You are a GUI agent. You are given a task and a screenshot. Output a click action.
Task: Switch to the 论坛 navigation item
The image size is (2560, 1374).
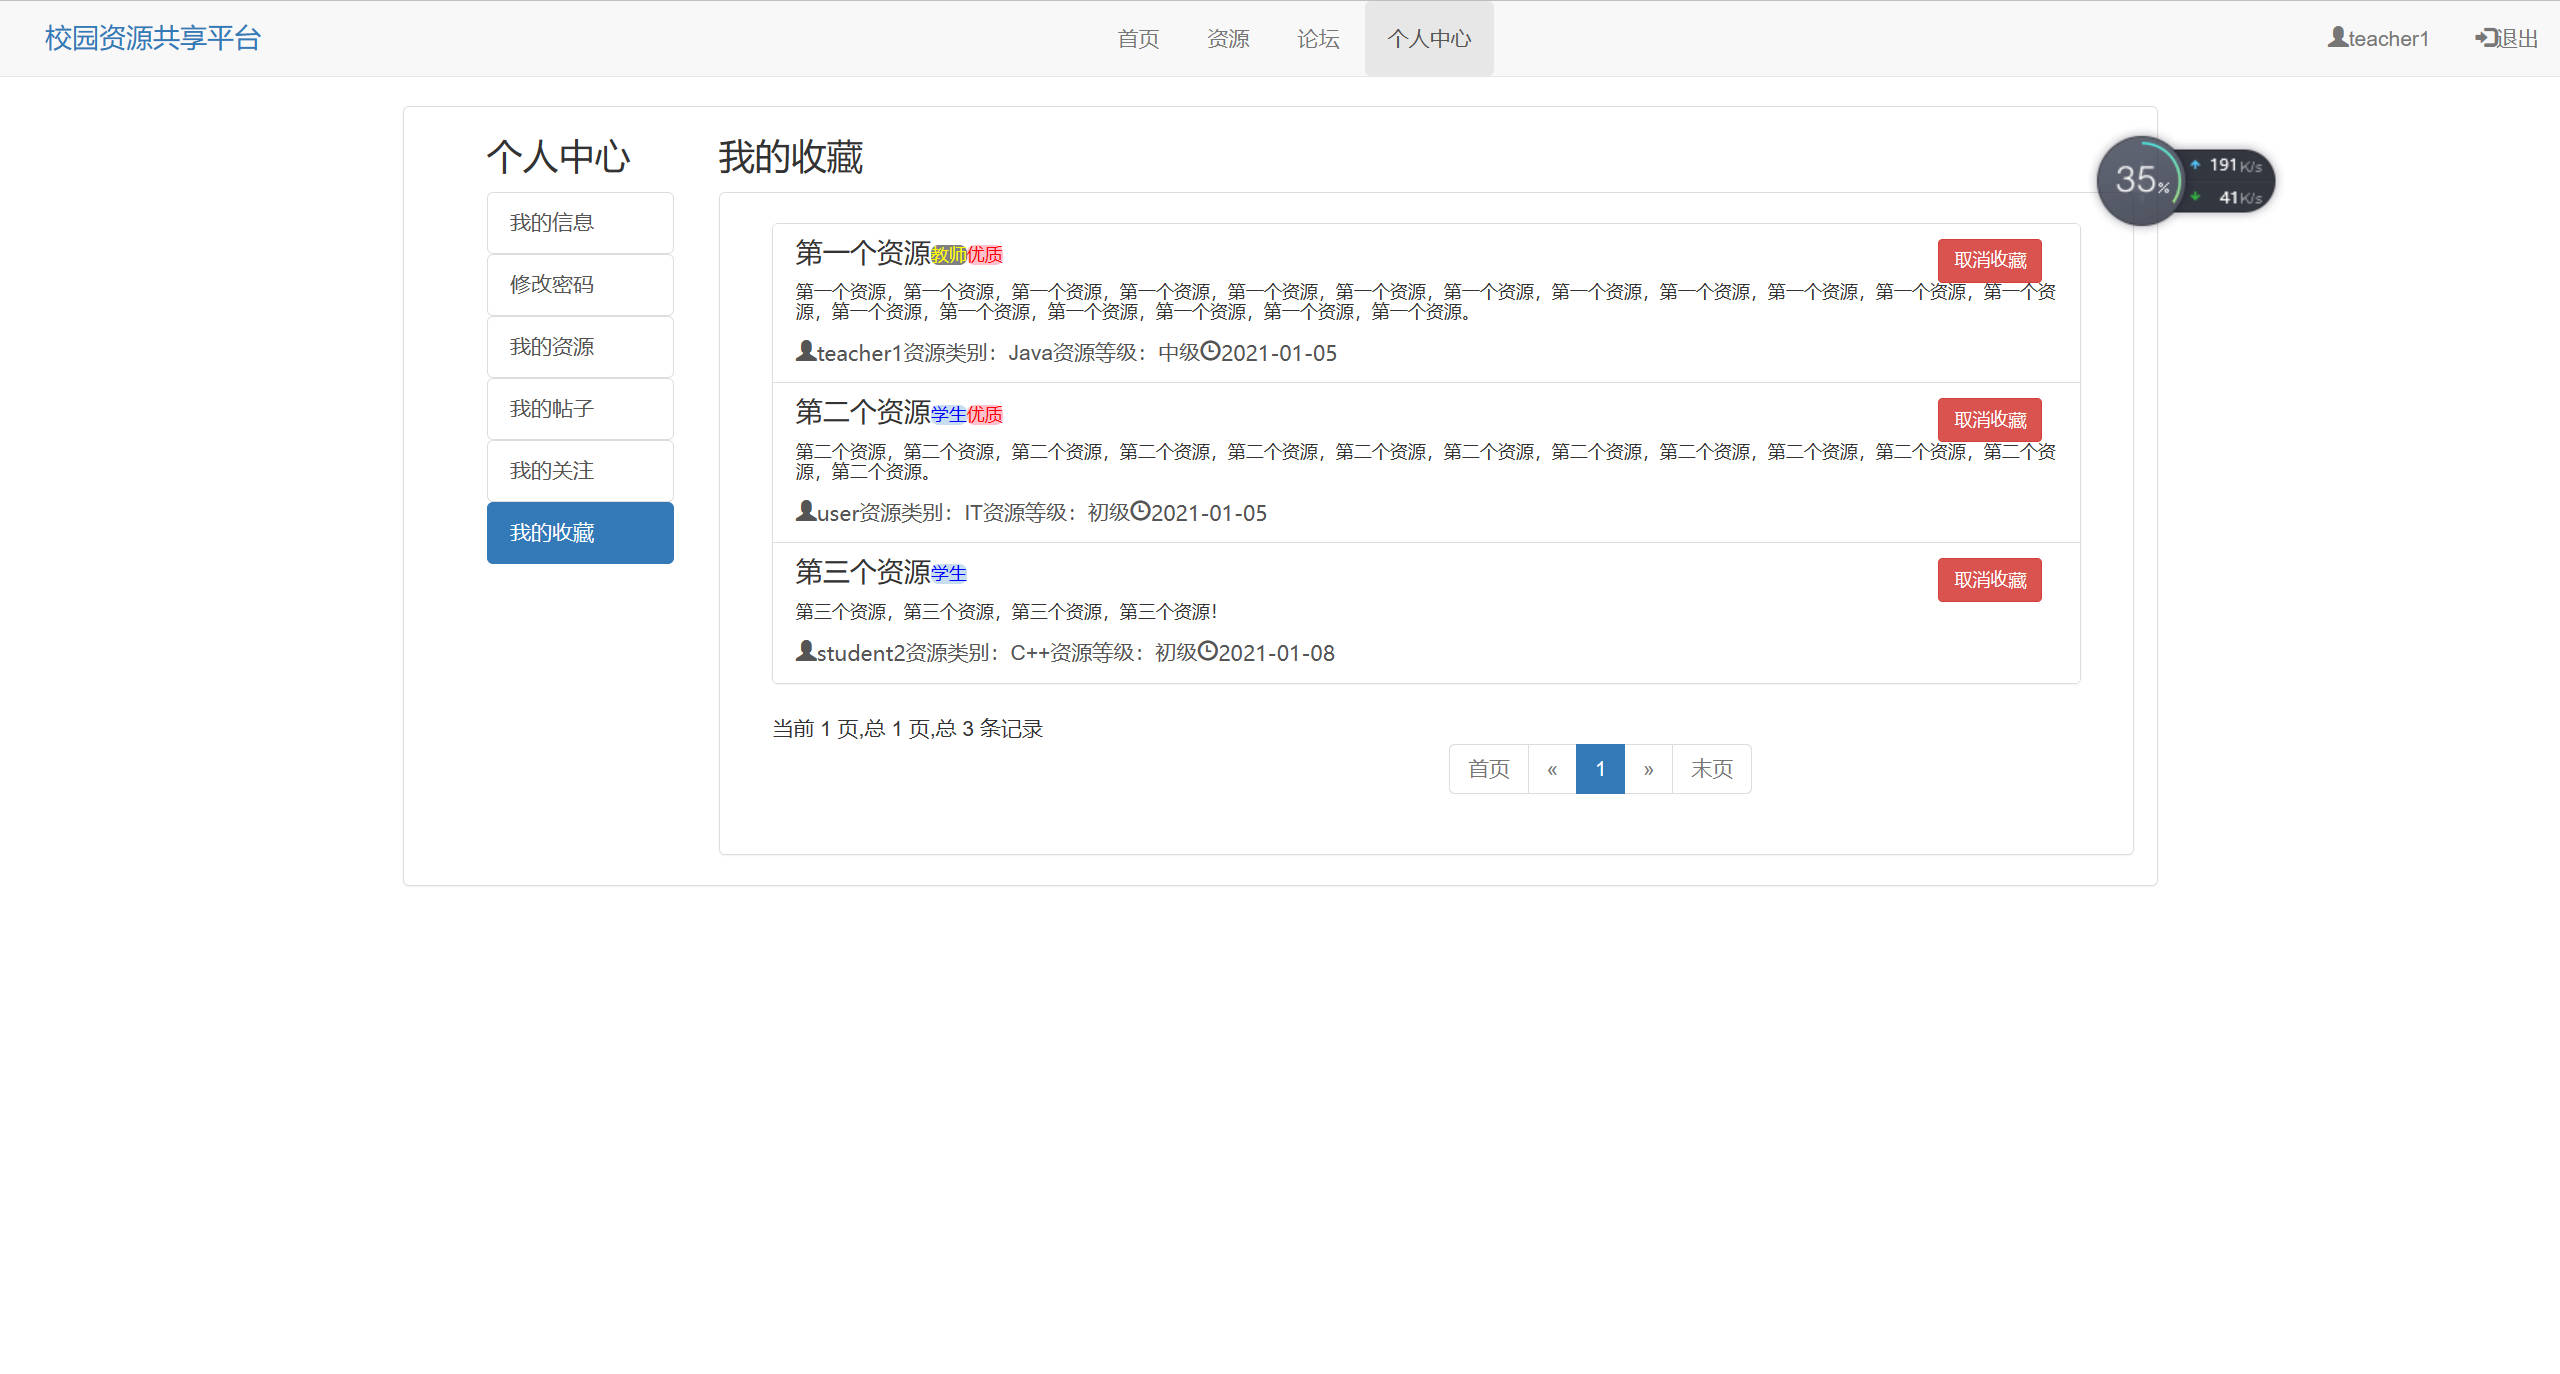pyautogui.click(x=1317, y=38)
